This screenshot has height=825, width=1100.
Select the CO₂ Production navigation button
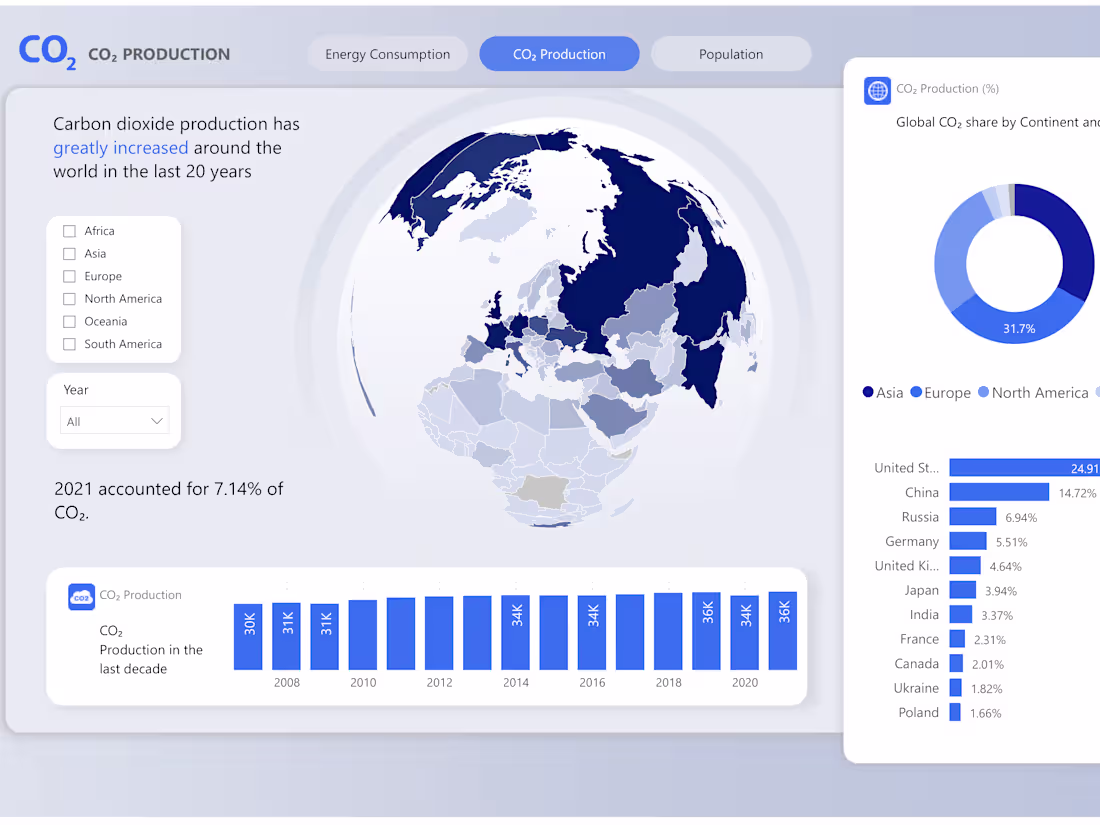[x=559, y=53]
